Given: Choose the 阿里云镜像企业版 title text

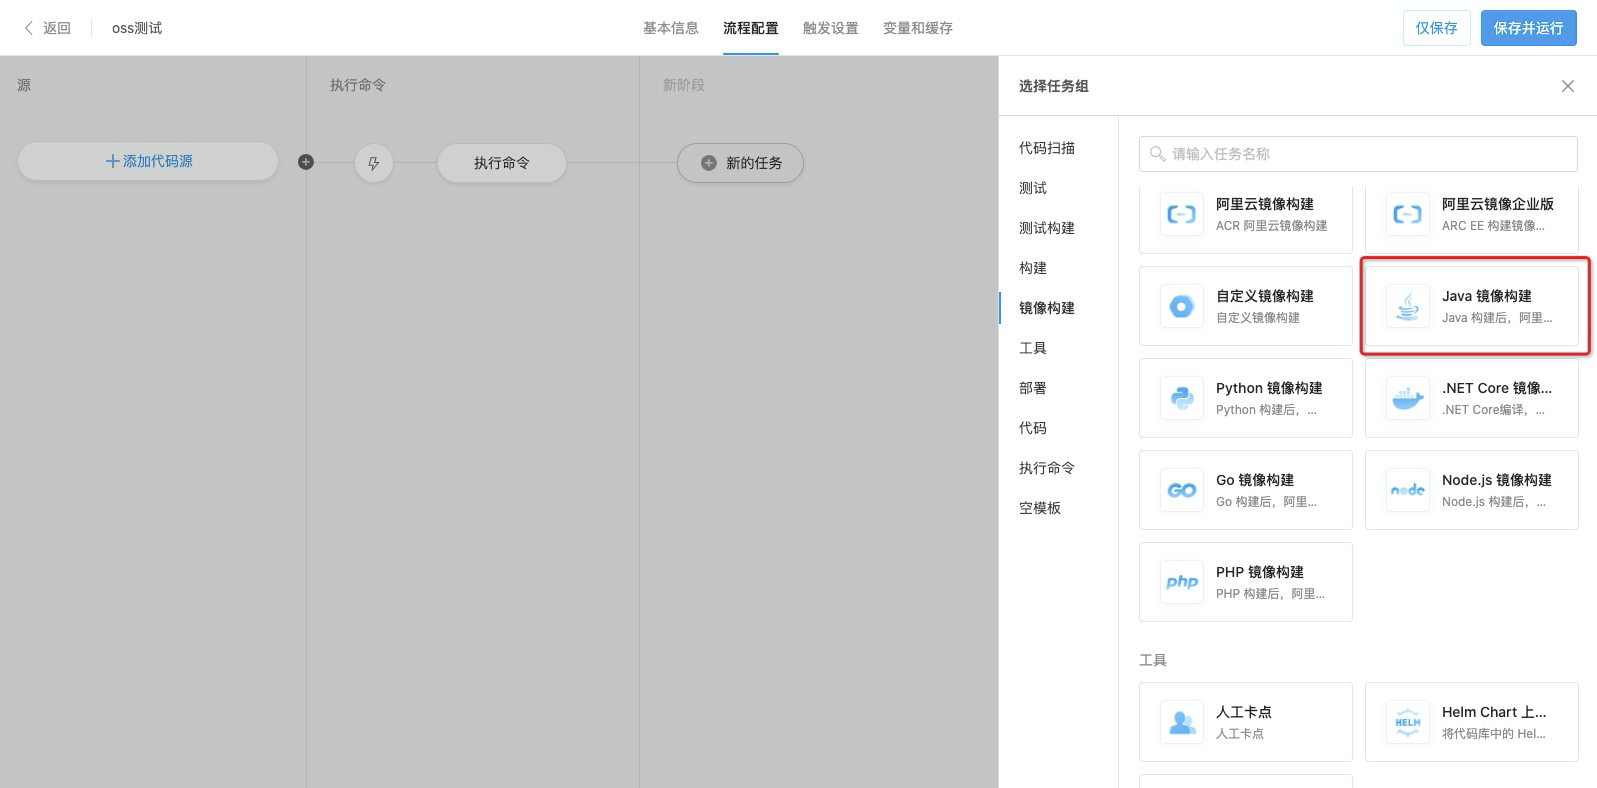Looking at the screenshot, I should (x=1498, y=204).
